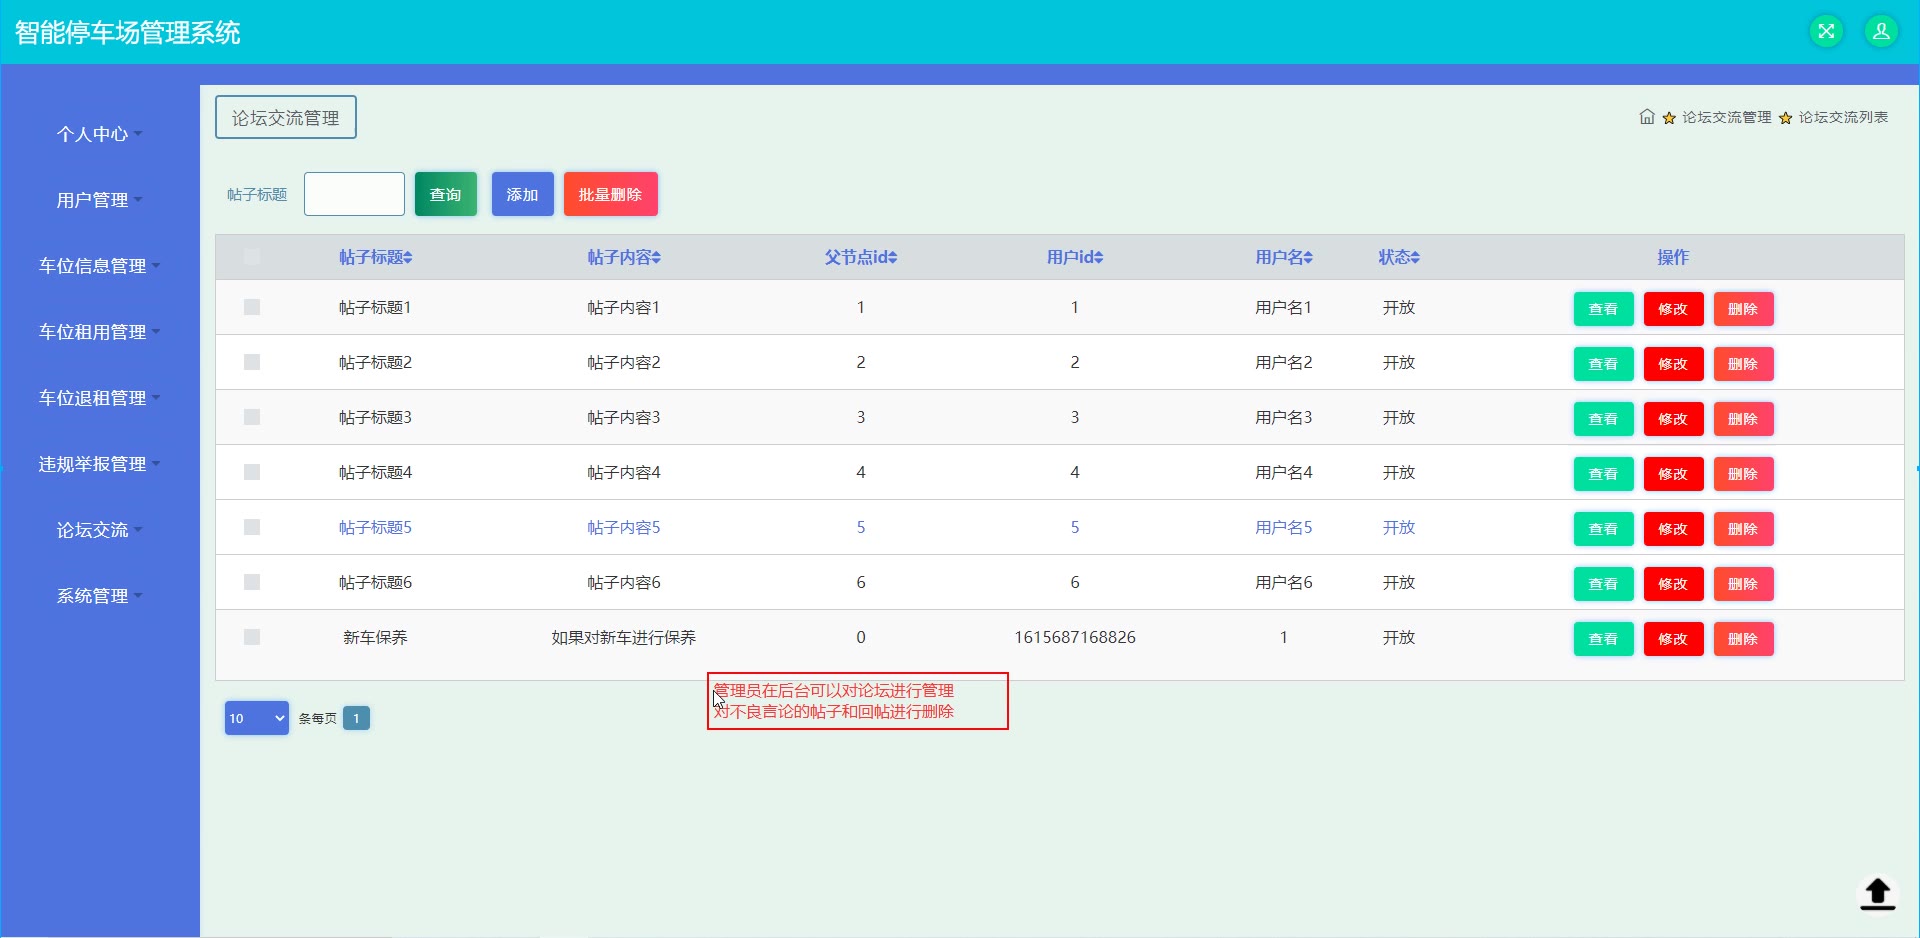
Task: Click the 论坛交流管理 tab label
Action: pyautogui.click(x=286, y=118)
